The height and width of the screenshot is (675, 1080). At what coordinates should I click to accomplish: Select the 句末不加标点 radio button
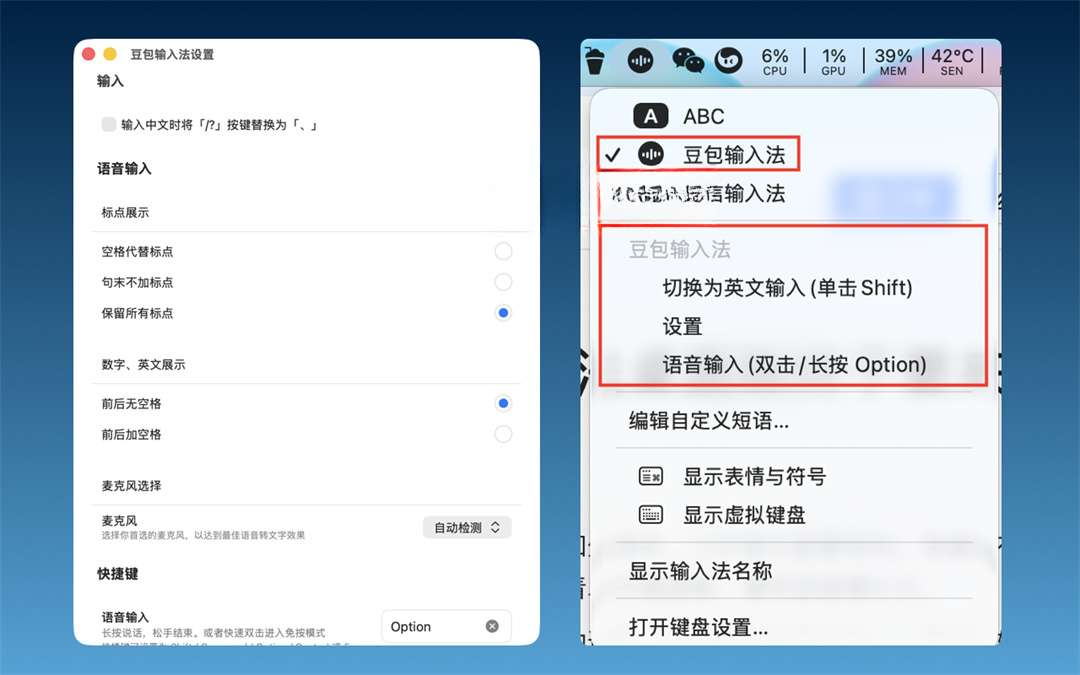[x=503, y=282]
